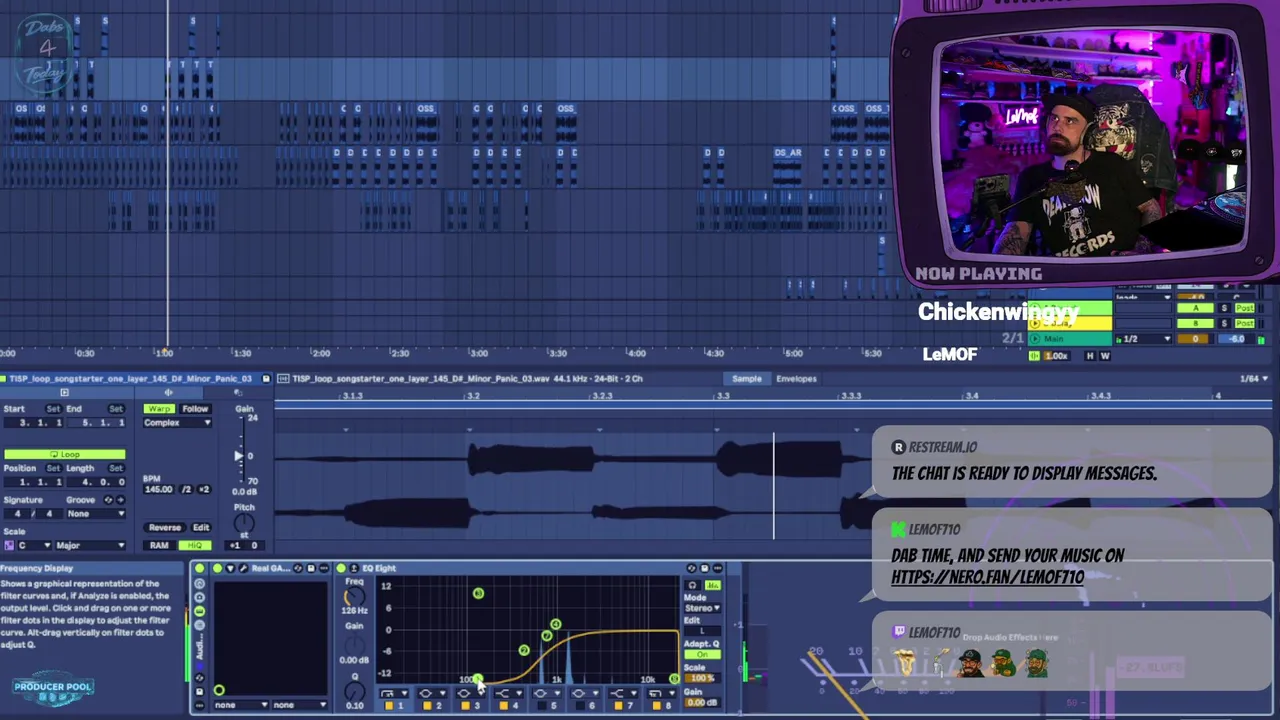The width and height of the screenshot is (1280, 720).
Task: Switch to the Sample tab
Action: coord(747,379)
